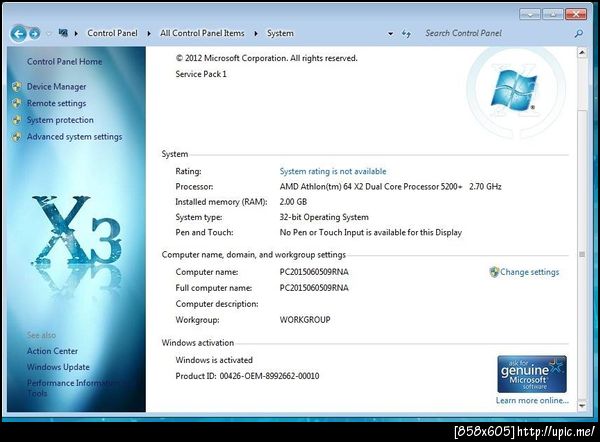Expand the arrow after the computer icon

(76, 33)
